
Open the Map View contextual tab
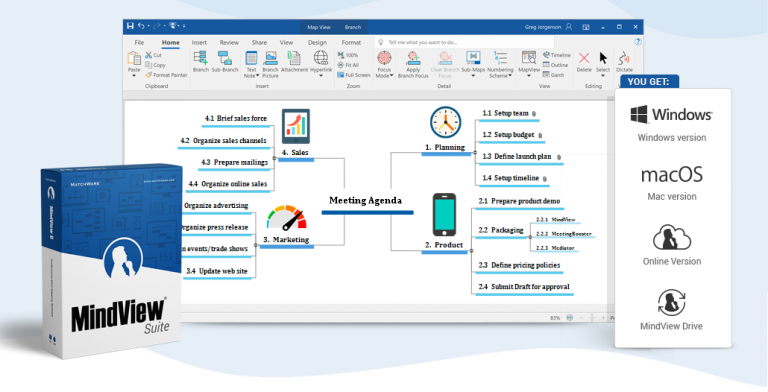(x=318, y=27)
